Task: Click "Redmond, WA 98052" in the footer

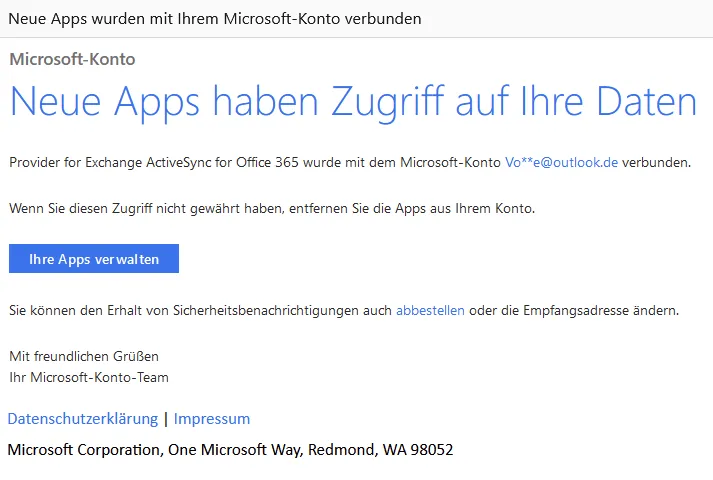Action: coord(381,450)
